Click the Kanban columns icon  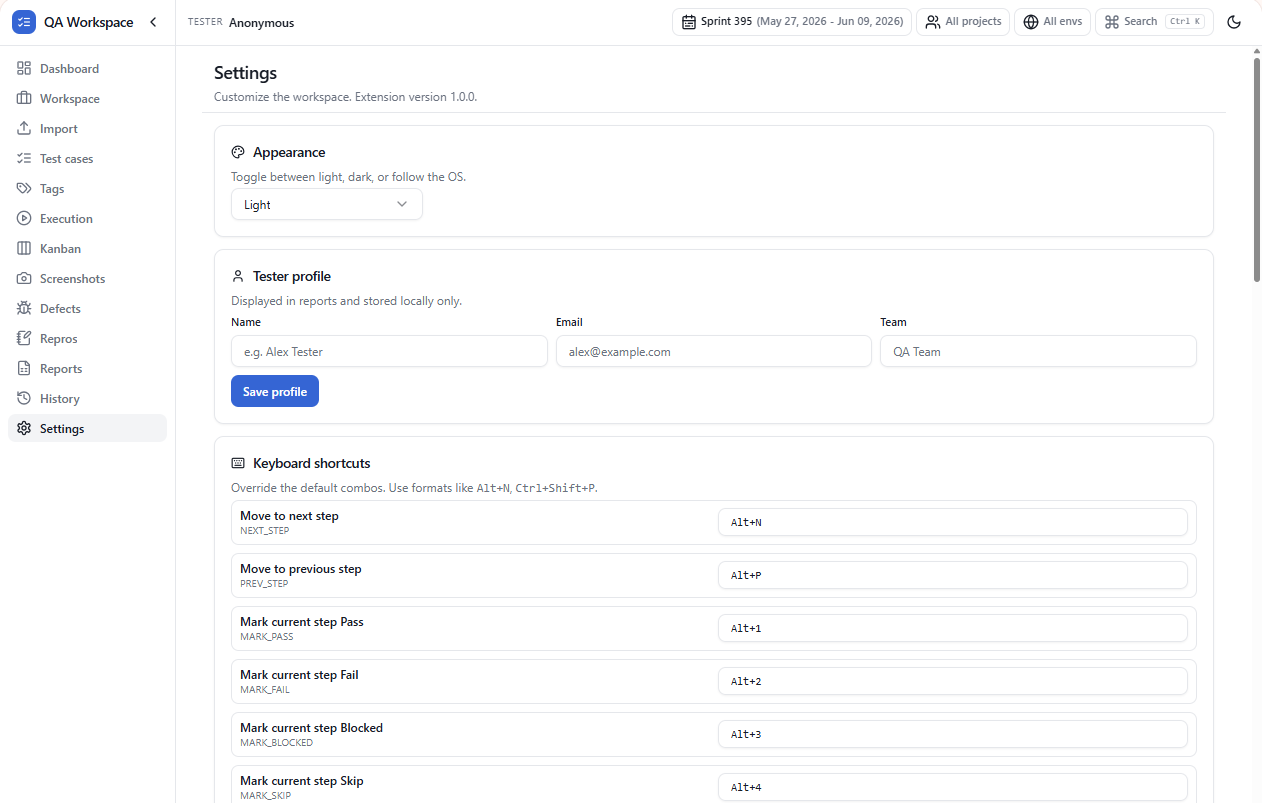[24, 249]
